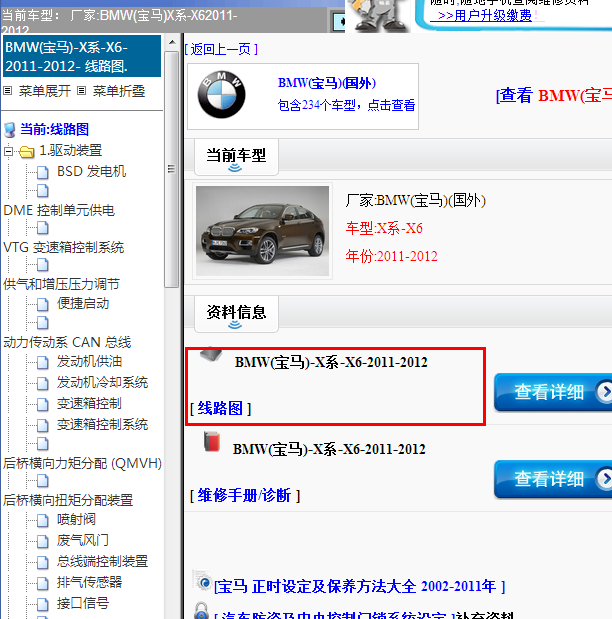Click 查看 BMW(宝马 link at right
The image size is (612, 619).
554,95
